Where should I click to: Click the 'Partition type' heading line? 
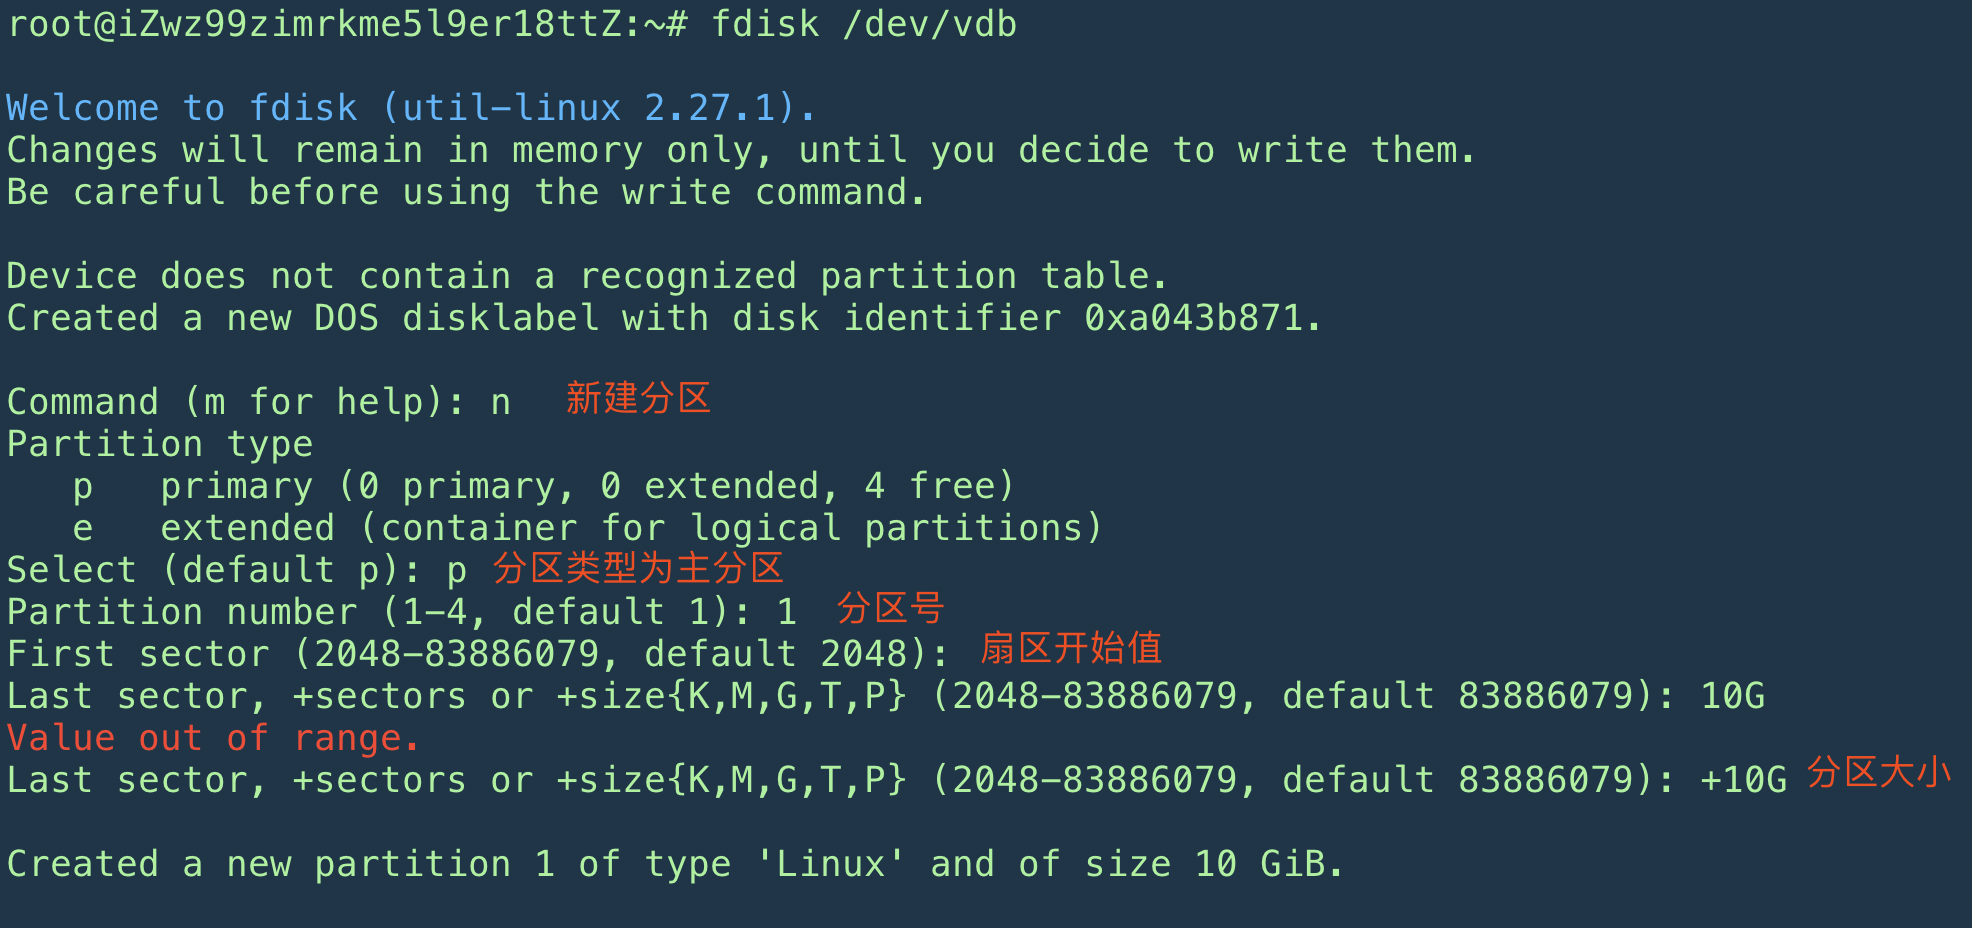[160, 444]
